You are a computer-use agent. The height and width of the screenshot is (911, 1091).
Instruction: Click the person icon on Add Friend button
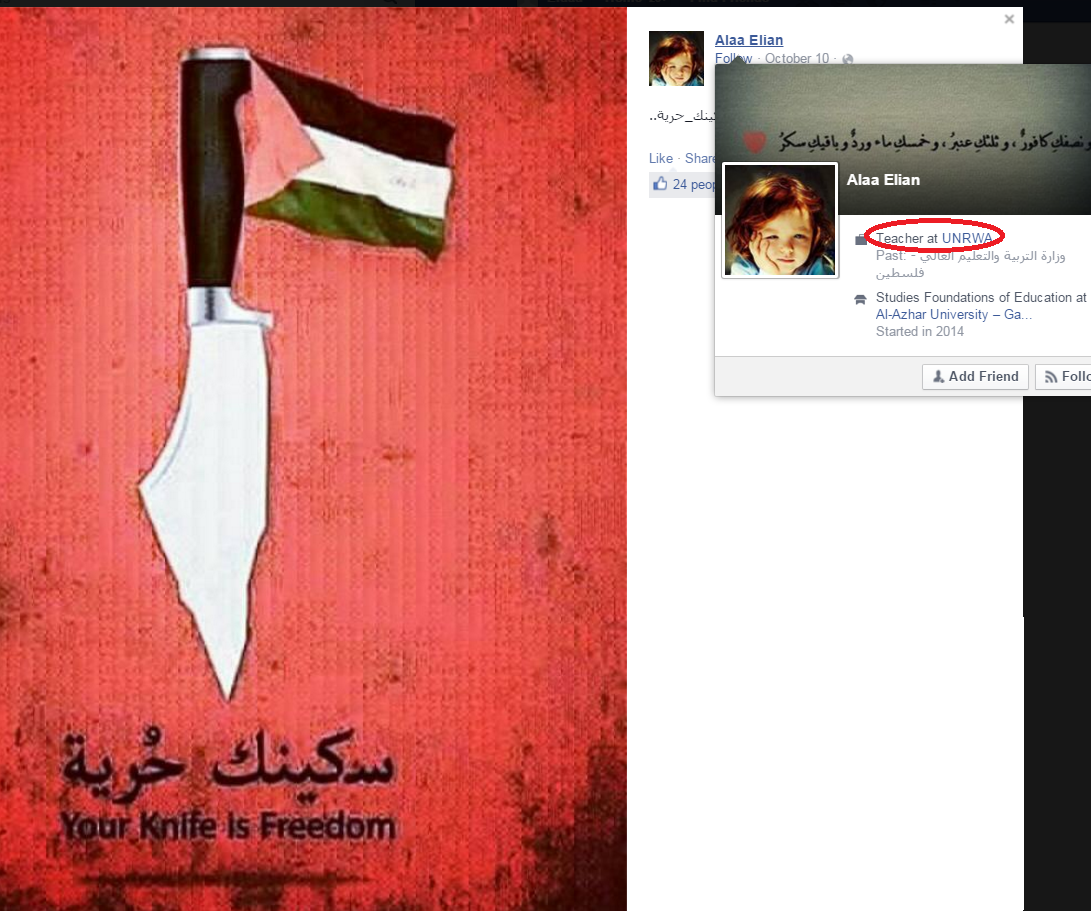[x=939, y=377]
